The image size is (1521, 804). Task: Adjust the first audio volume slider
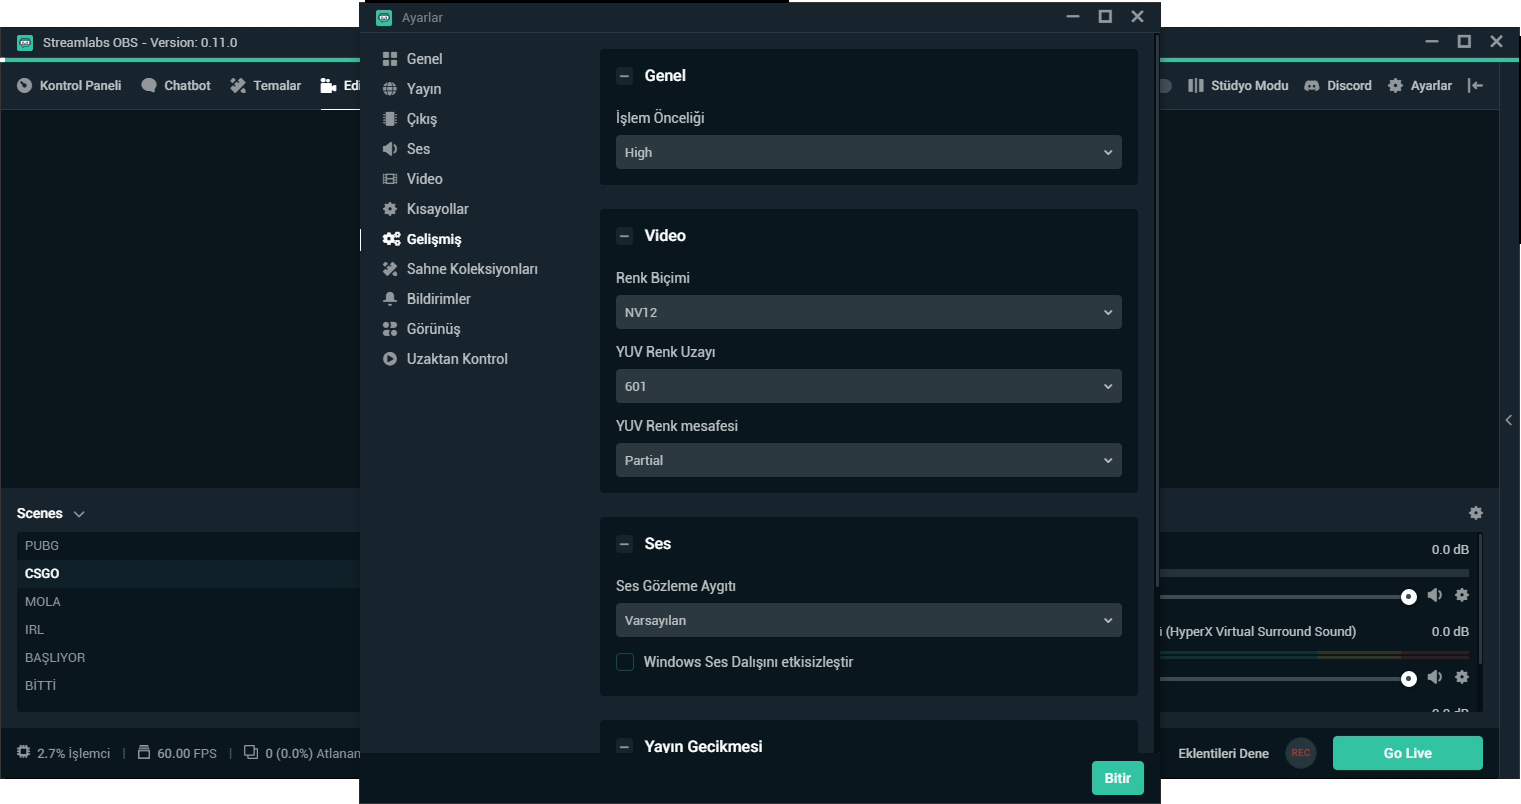(1409, 597)
